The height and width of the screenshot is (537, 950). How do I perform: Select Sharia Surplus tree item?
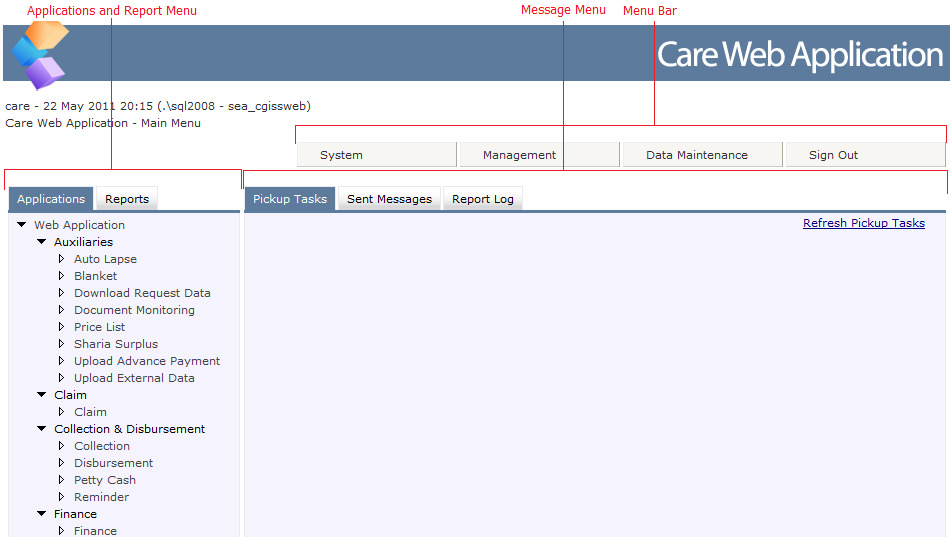click(115, 344)
